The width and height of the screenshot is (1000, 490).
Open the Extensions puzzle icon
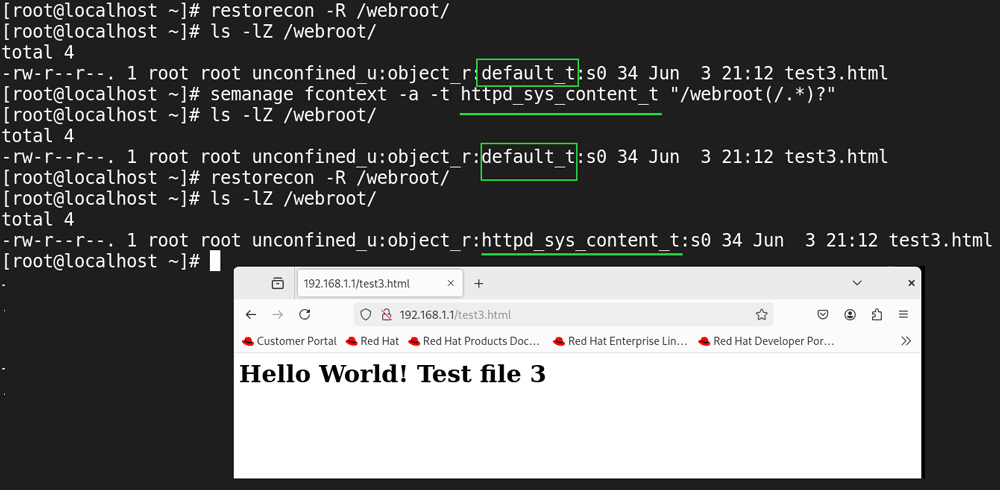[877, 315]
